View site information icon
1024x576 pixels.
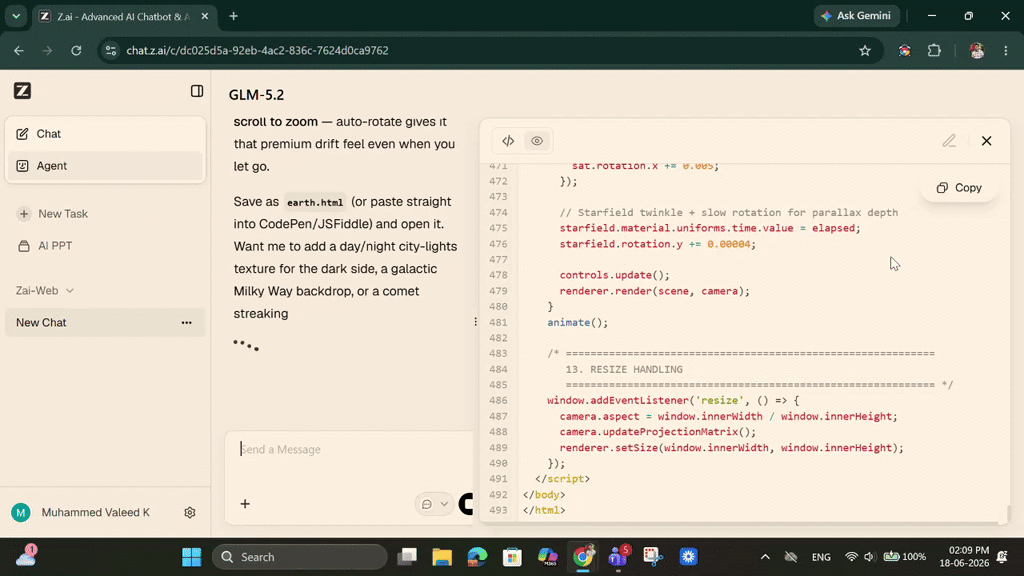[x=111, y=50]
